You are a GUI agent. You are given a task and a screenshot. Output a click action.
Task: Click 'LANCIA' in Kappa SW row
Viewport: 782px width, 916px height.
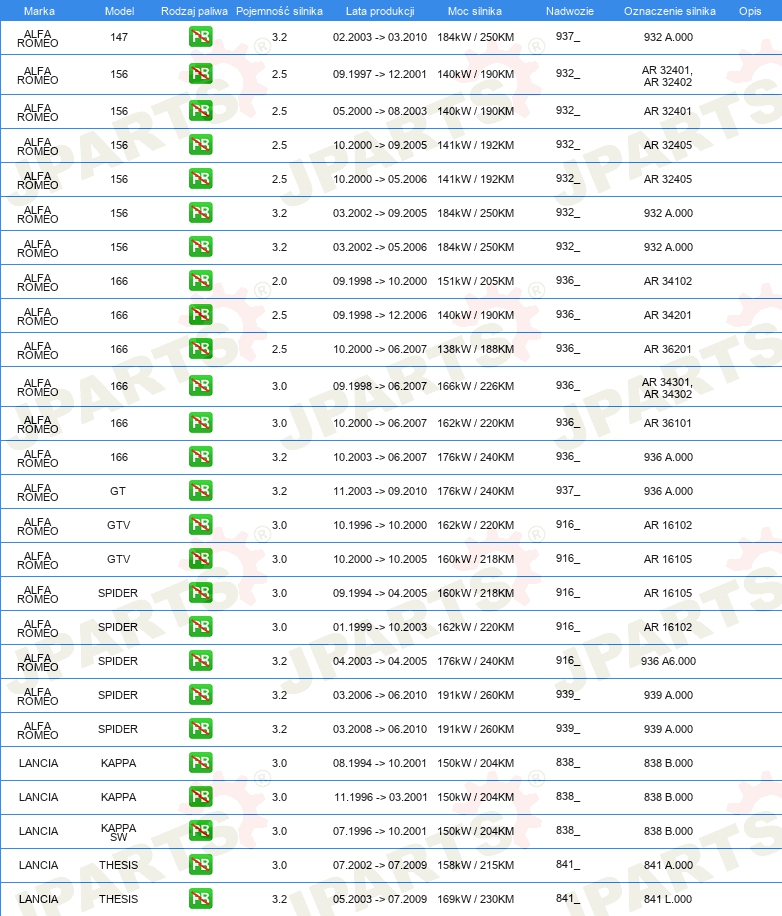39,831
